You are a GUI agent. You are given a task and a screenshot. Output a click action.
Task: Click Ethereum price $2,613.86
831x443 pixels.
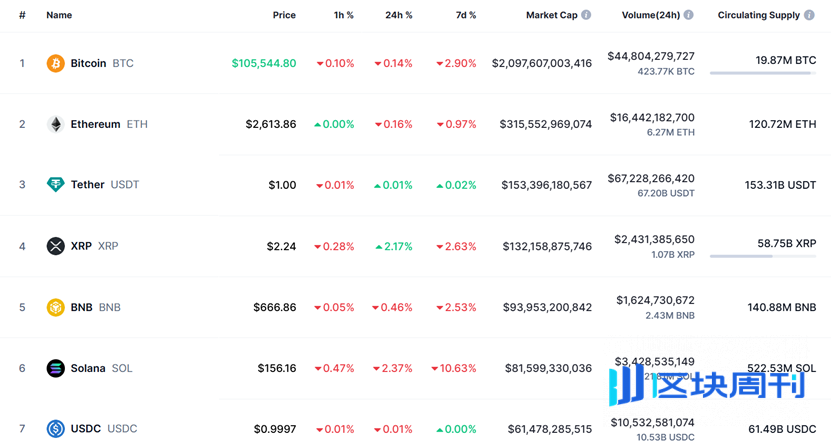click(271, 124)
